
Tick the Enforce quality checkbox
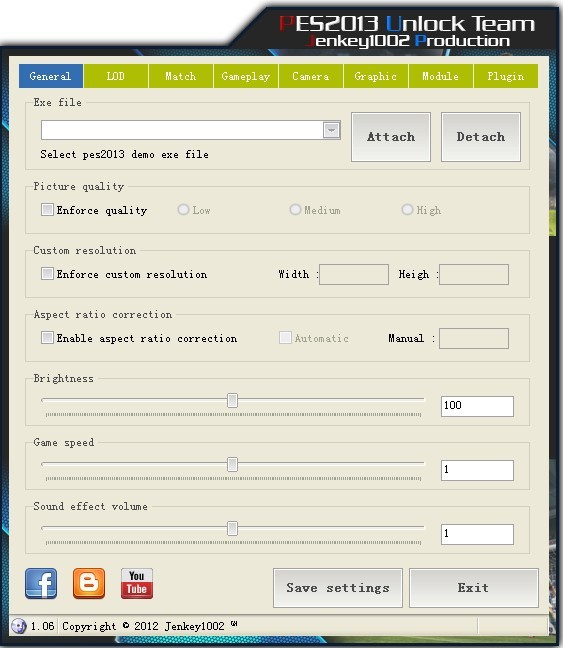[x=47, y=210]
